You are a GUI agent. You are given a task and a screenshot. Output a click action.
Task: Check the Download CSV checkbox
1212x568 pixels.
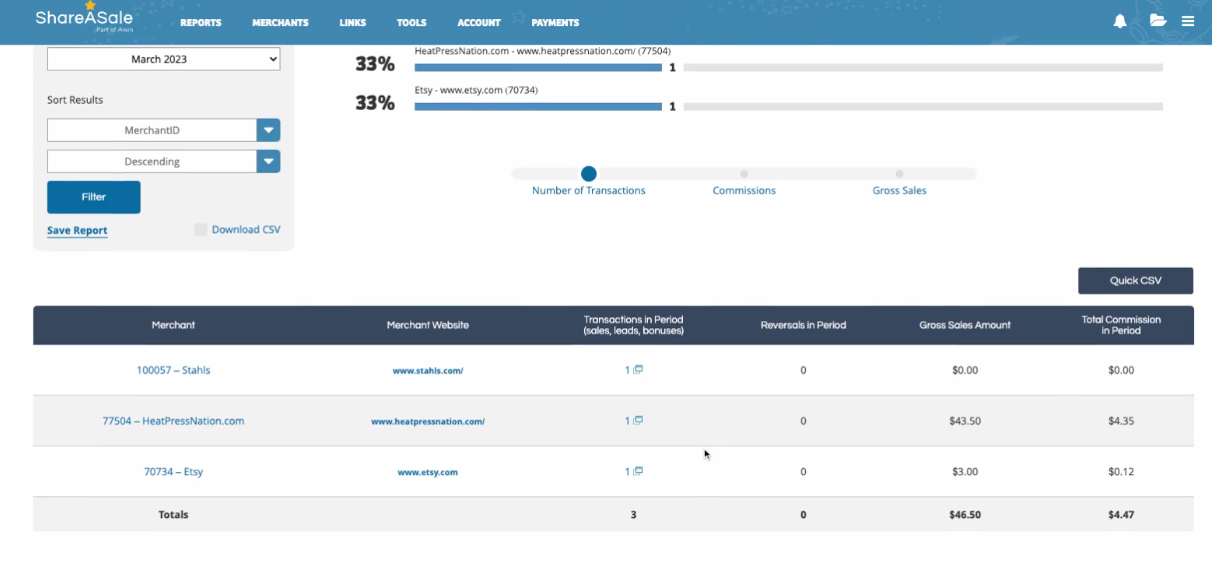tap(201, 230)
